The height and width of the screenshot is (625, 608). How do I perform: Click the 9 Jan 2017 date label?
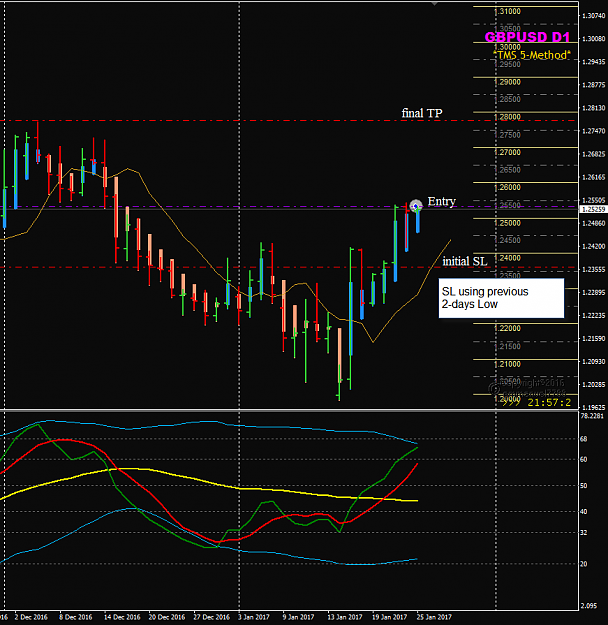click(x=298, y=617)
